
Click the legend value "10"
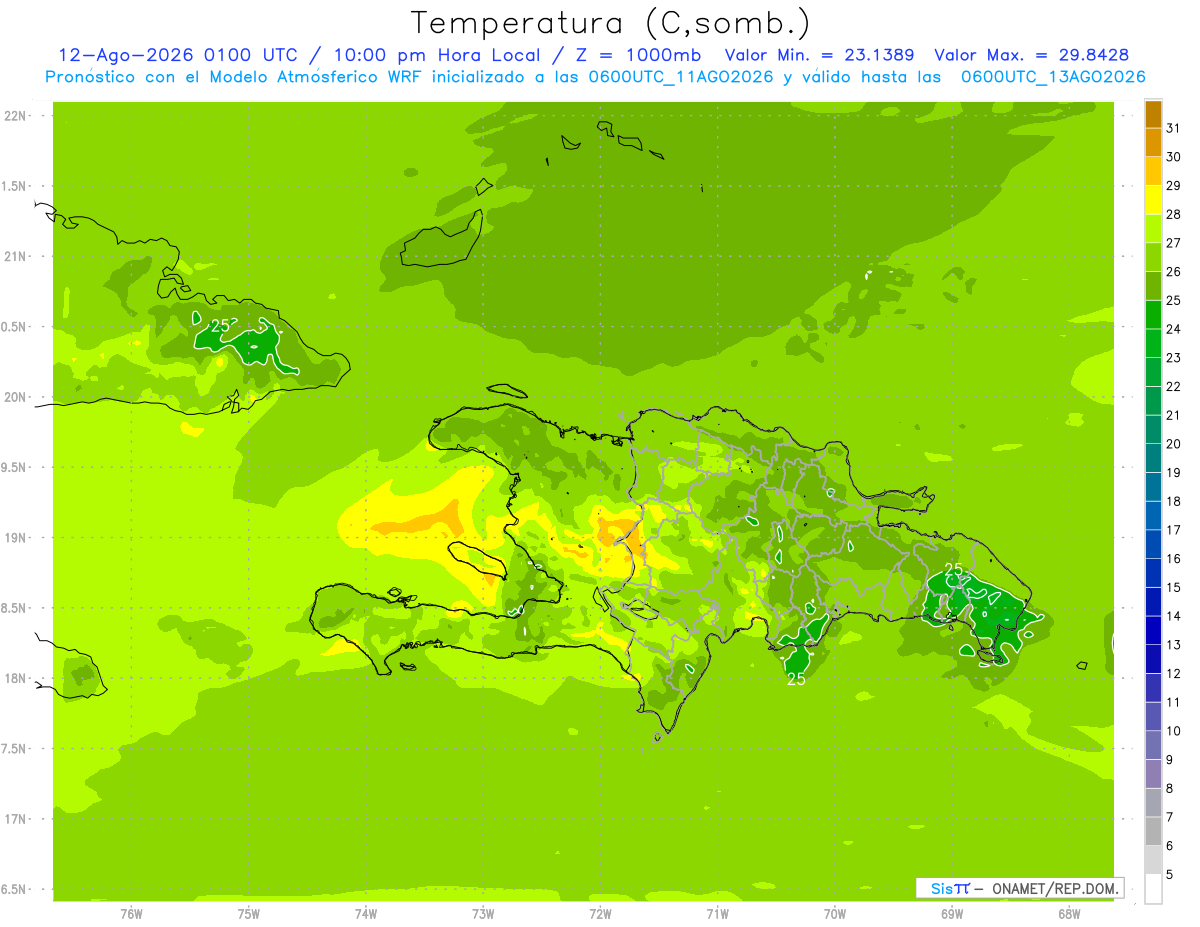[x=1174, y=731]
